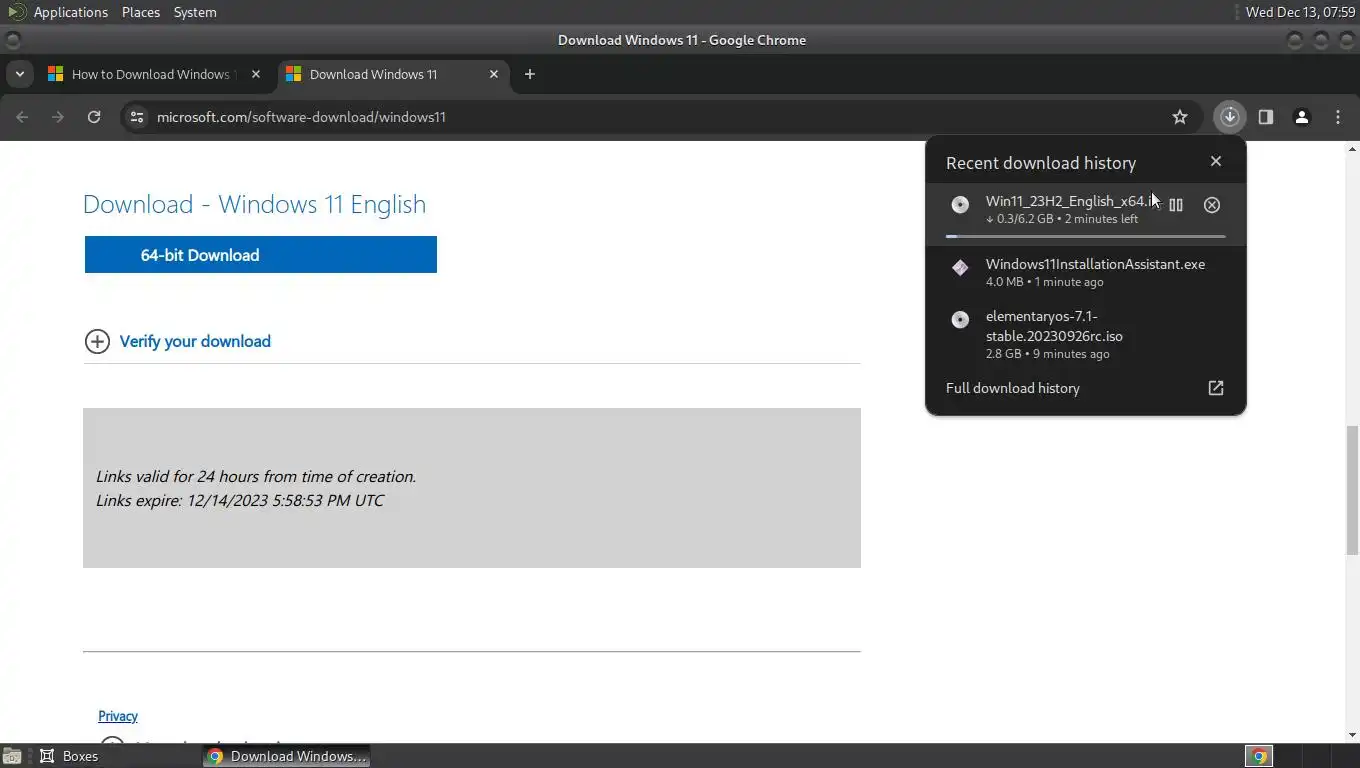Image resolution: width=1360 pixels, height=768 pixels.
Task: Open elementaryos-7.1-stable iso download entry
Action: [1086, 334]
